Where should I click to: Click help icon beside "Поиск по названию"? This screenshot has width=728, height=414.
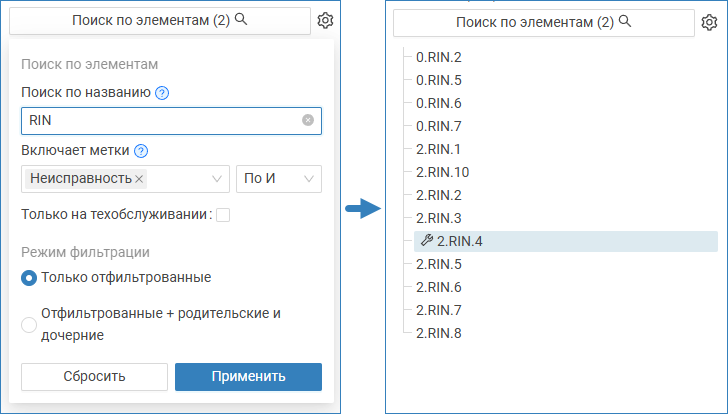point(162,93)
